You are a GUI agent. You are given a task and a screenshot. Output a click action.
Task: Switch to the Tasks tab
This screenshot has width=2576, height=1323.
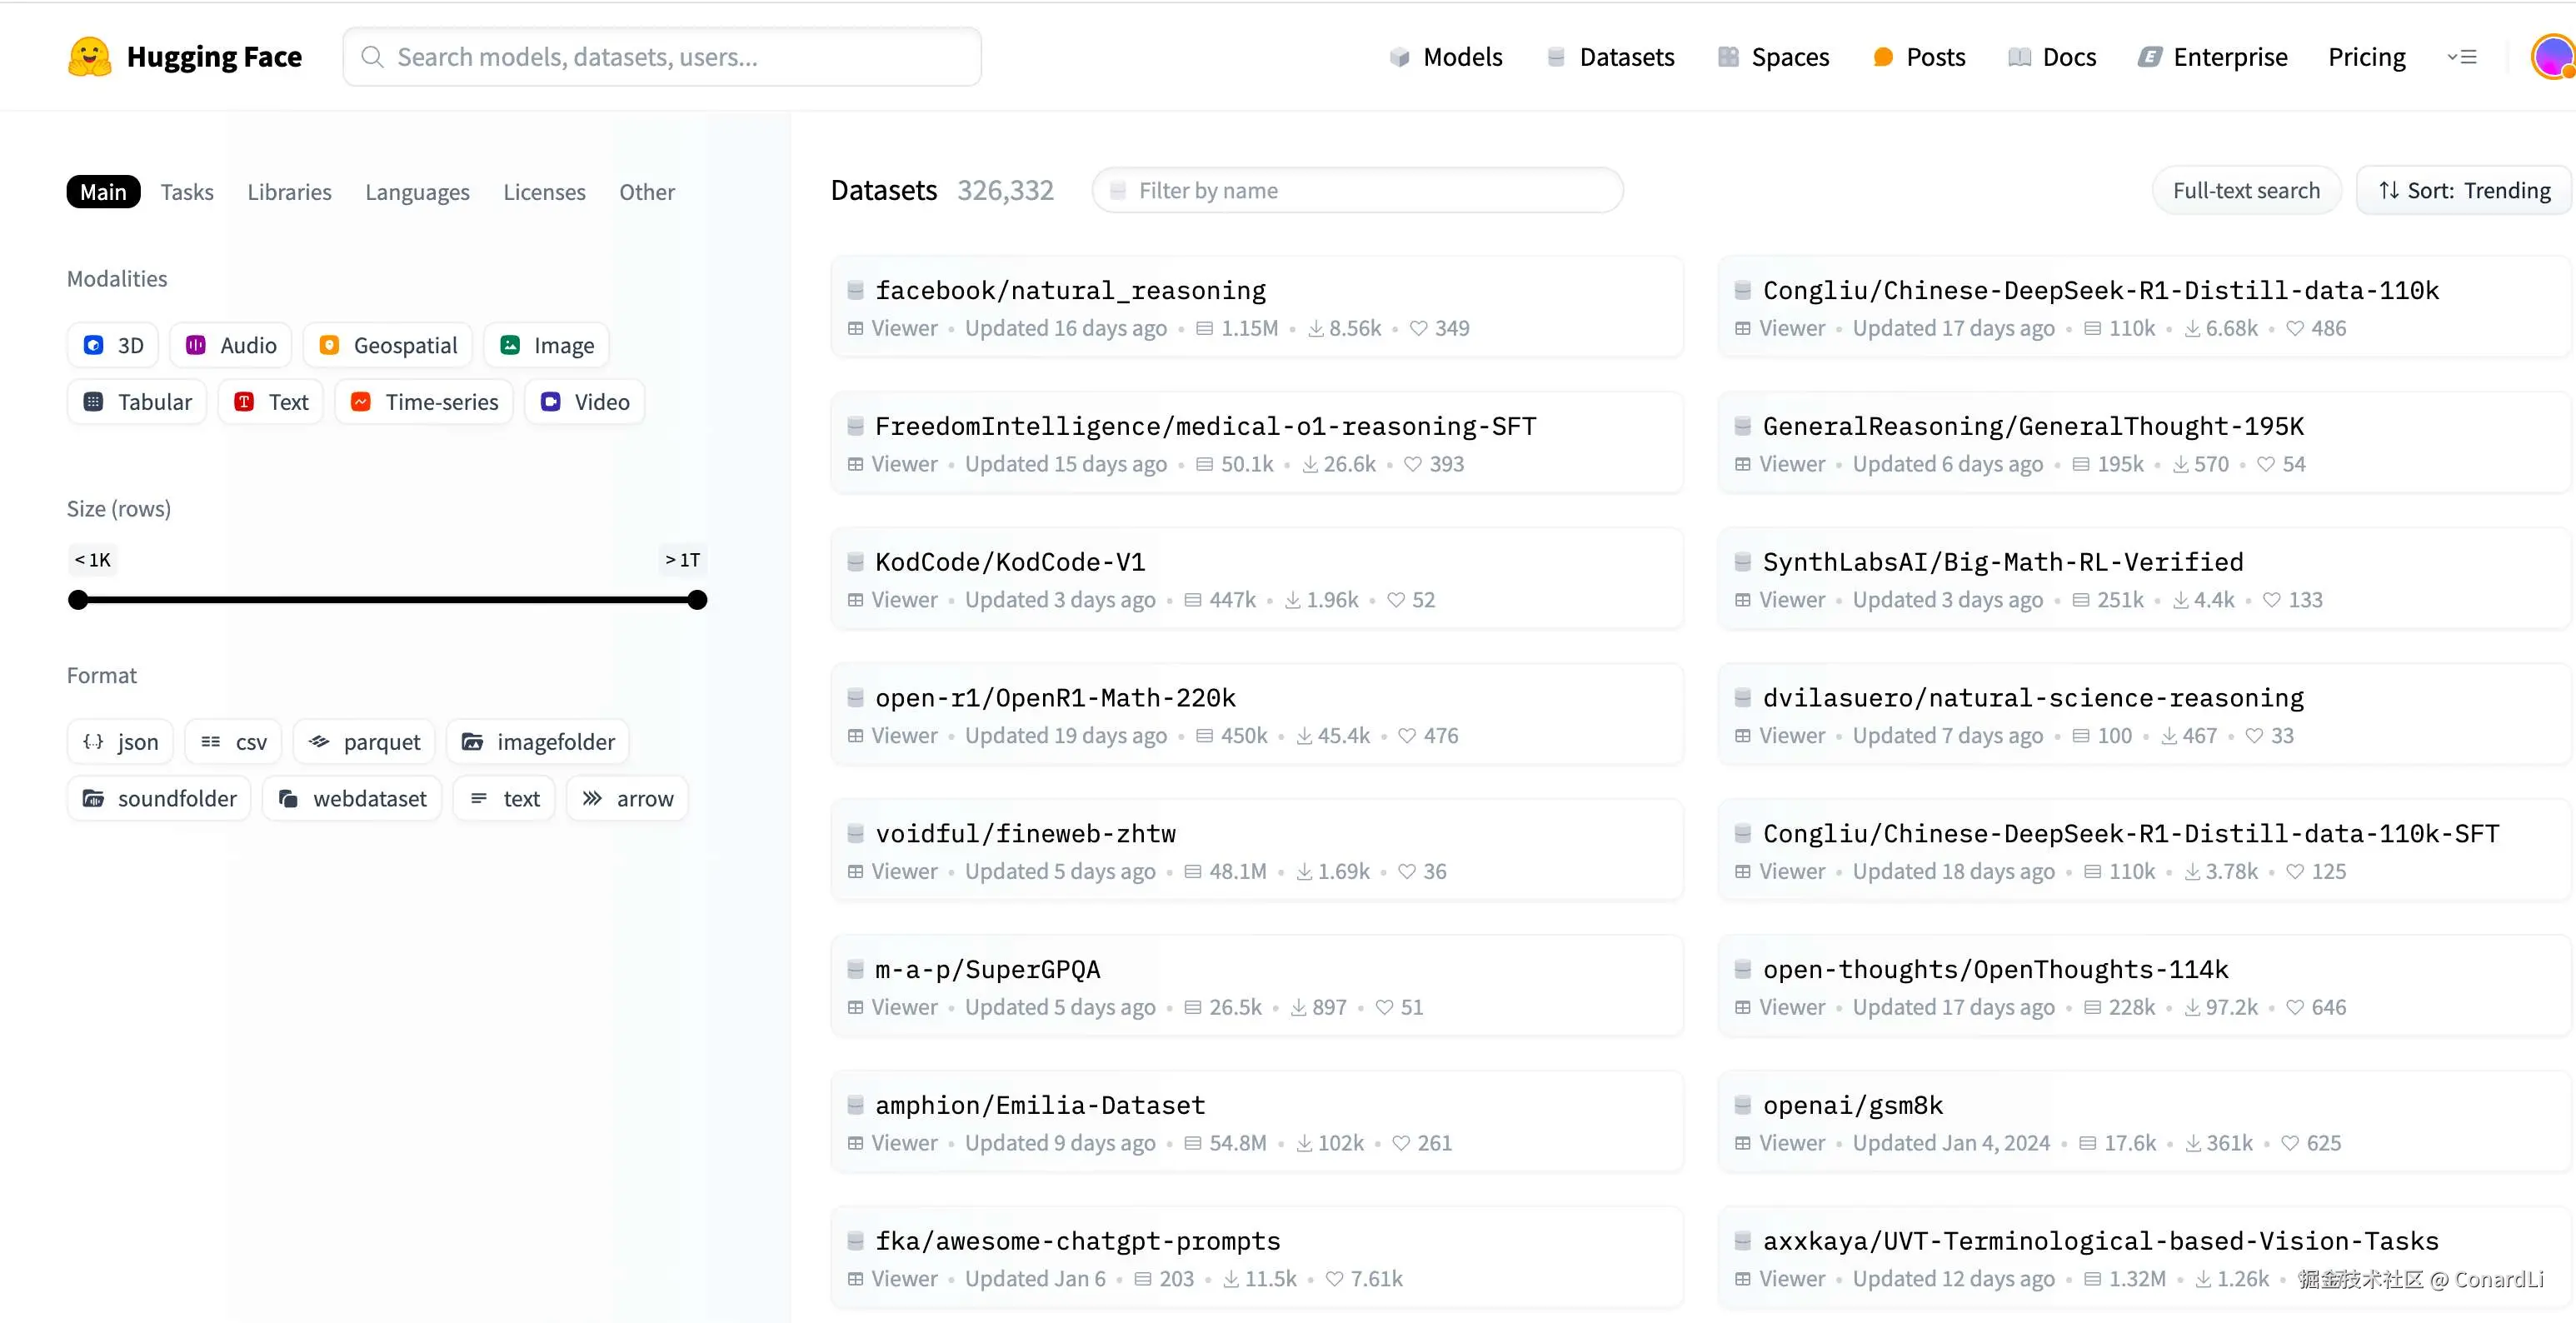(187, 192)
